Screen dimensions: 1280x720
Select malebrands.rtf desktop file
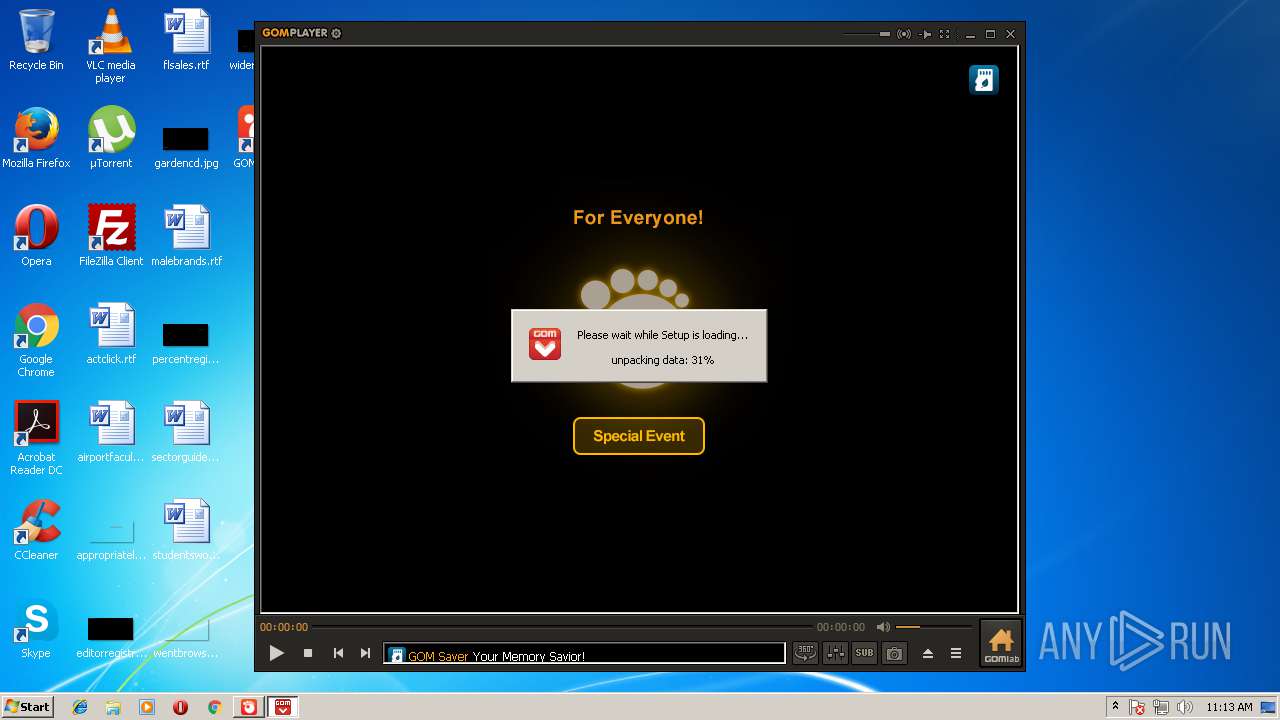(x=186, y=236)
